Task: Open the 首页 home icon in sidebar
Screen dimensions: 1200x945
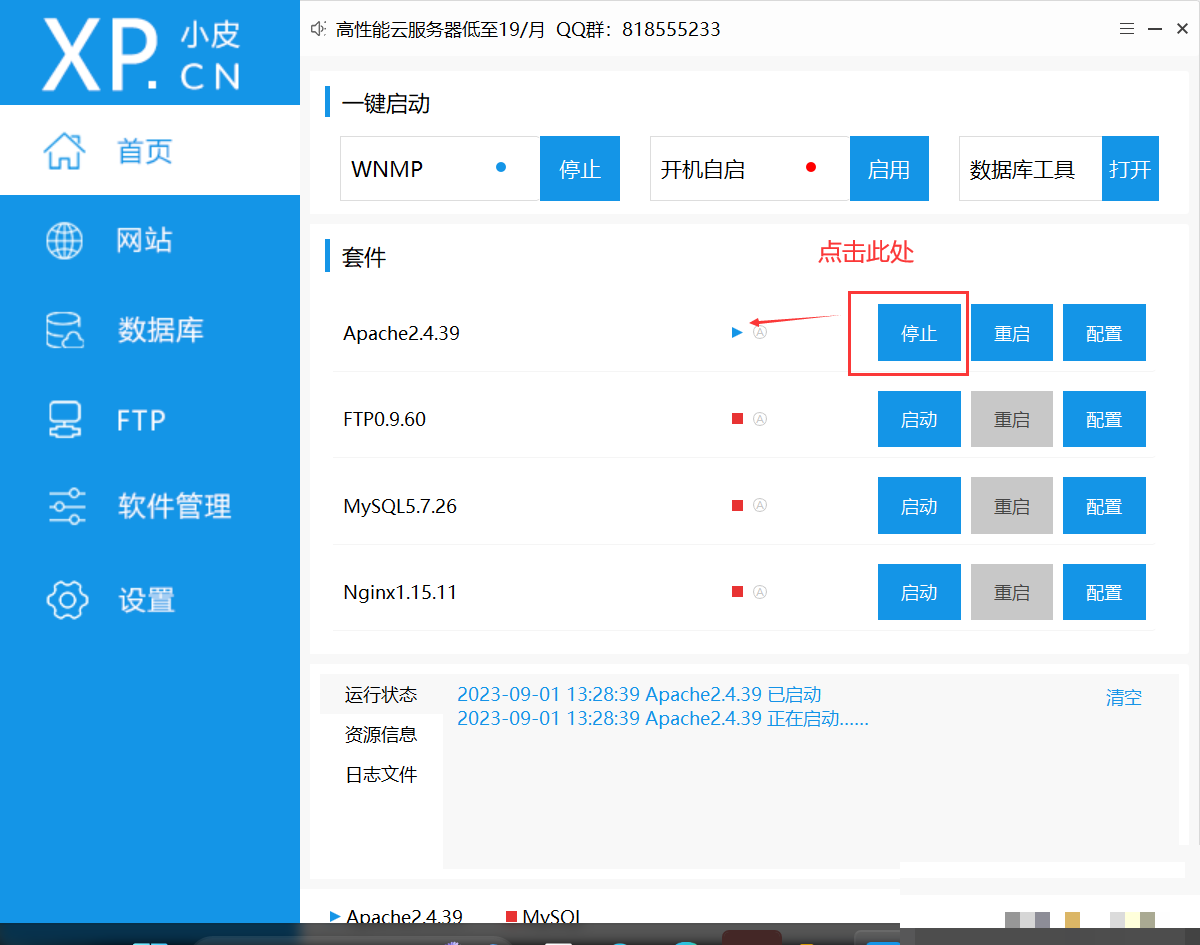Action: tap(64, 151)
